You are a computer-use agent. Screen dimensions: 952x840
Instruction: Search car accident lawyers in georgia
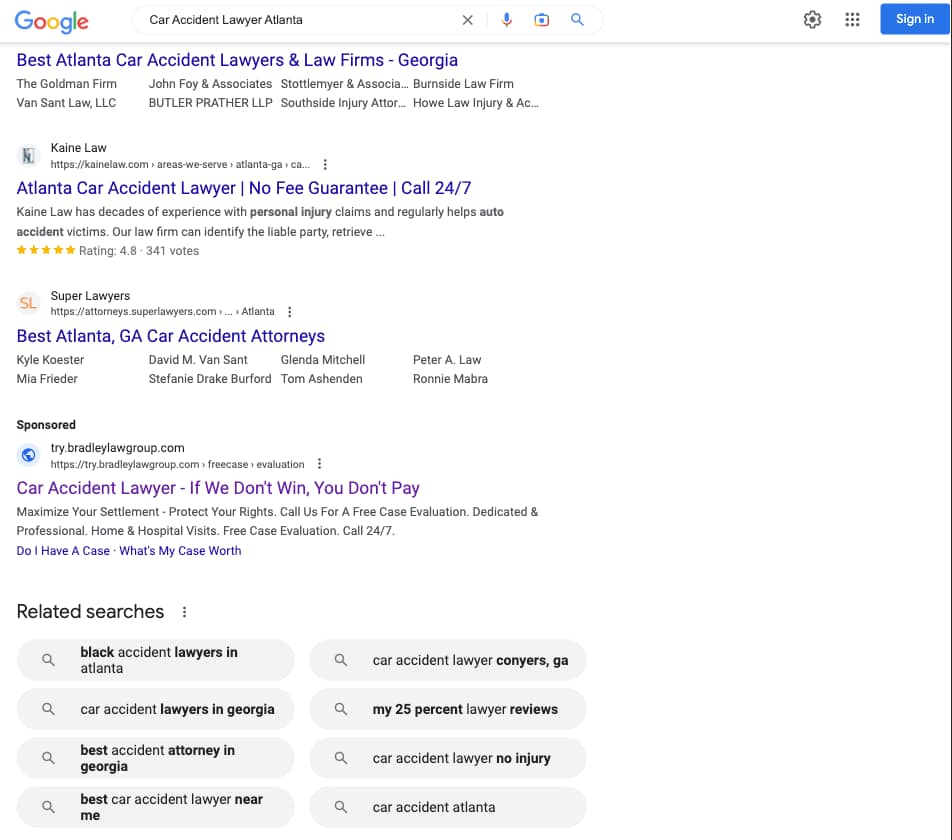(x=155, y=709)
